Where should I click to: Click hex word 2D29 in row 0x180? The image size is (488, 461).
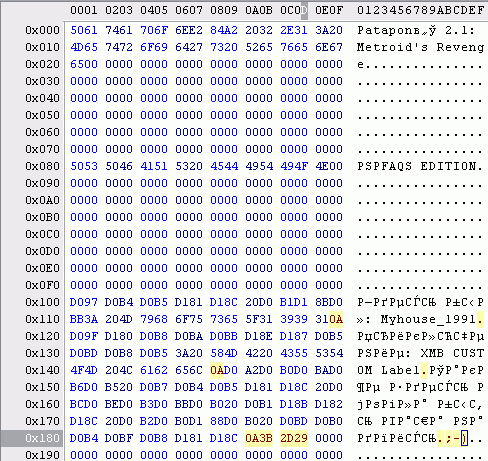coord(294,438)
